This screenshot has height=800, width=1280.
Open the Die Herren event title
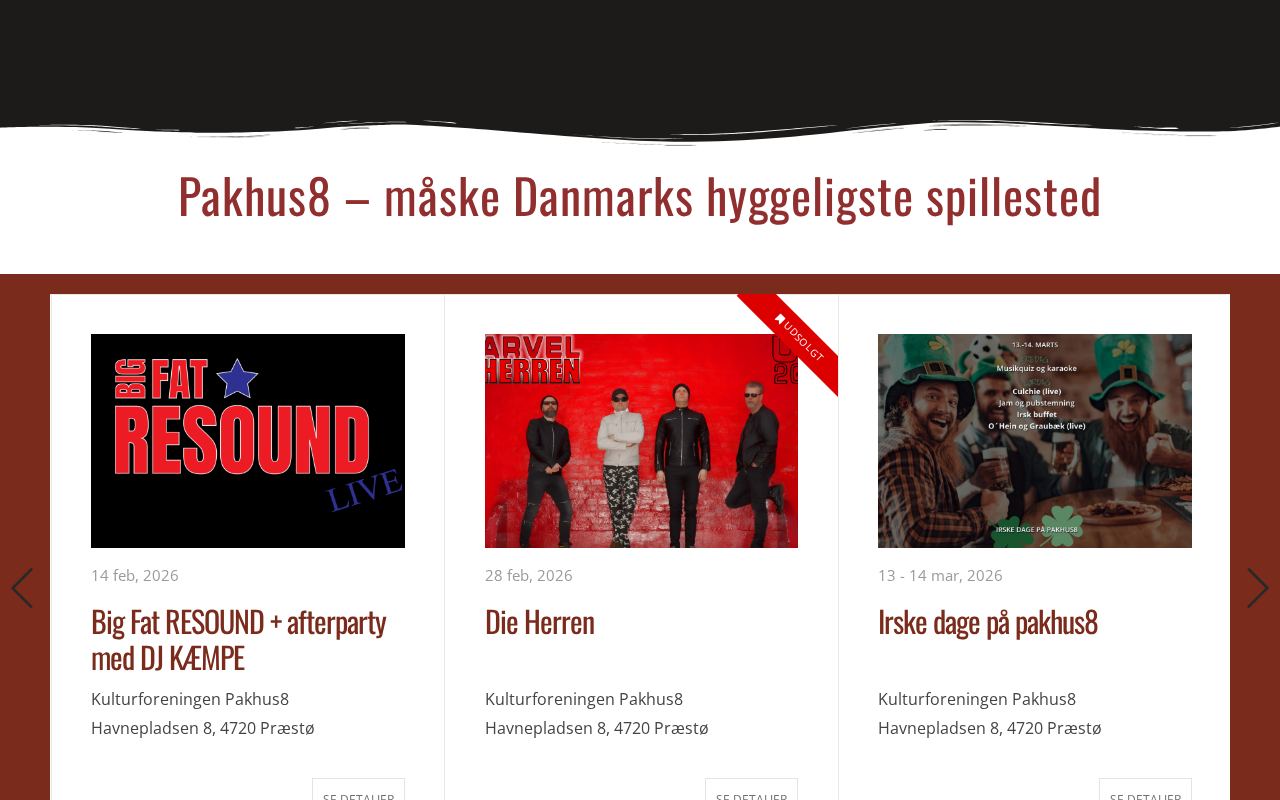click(540, 621)
